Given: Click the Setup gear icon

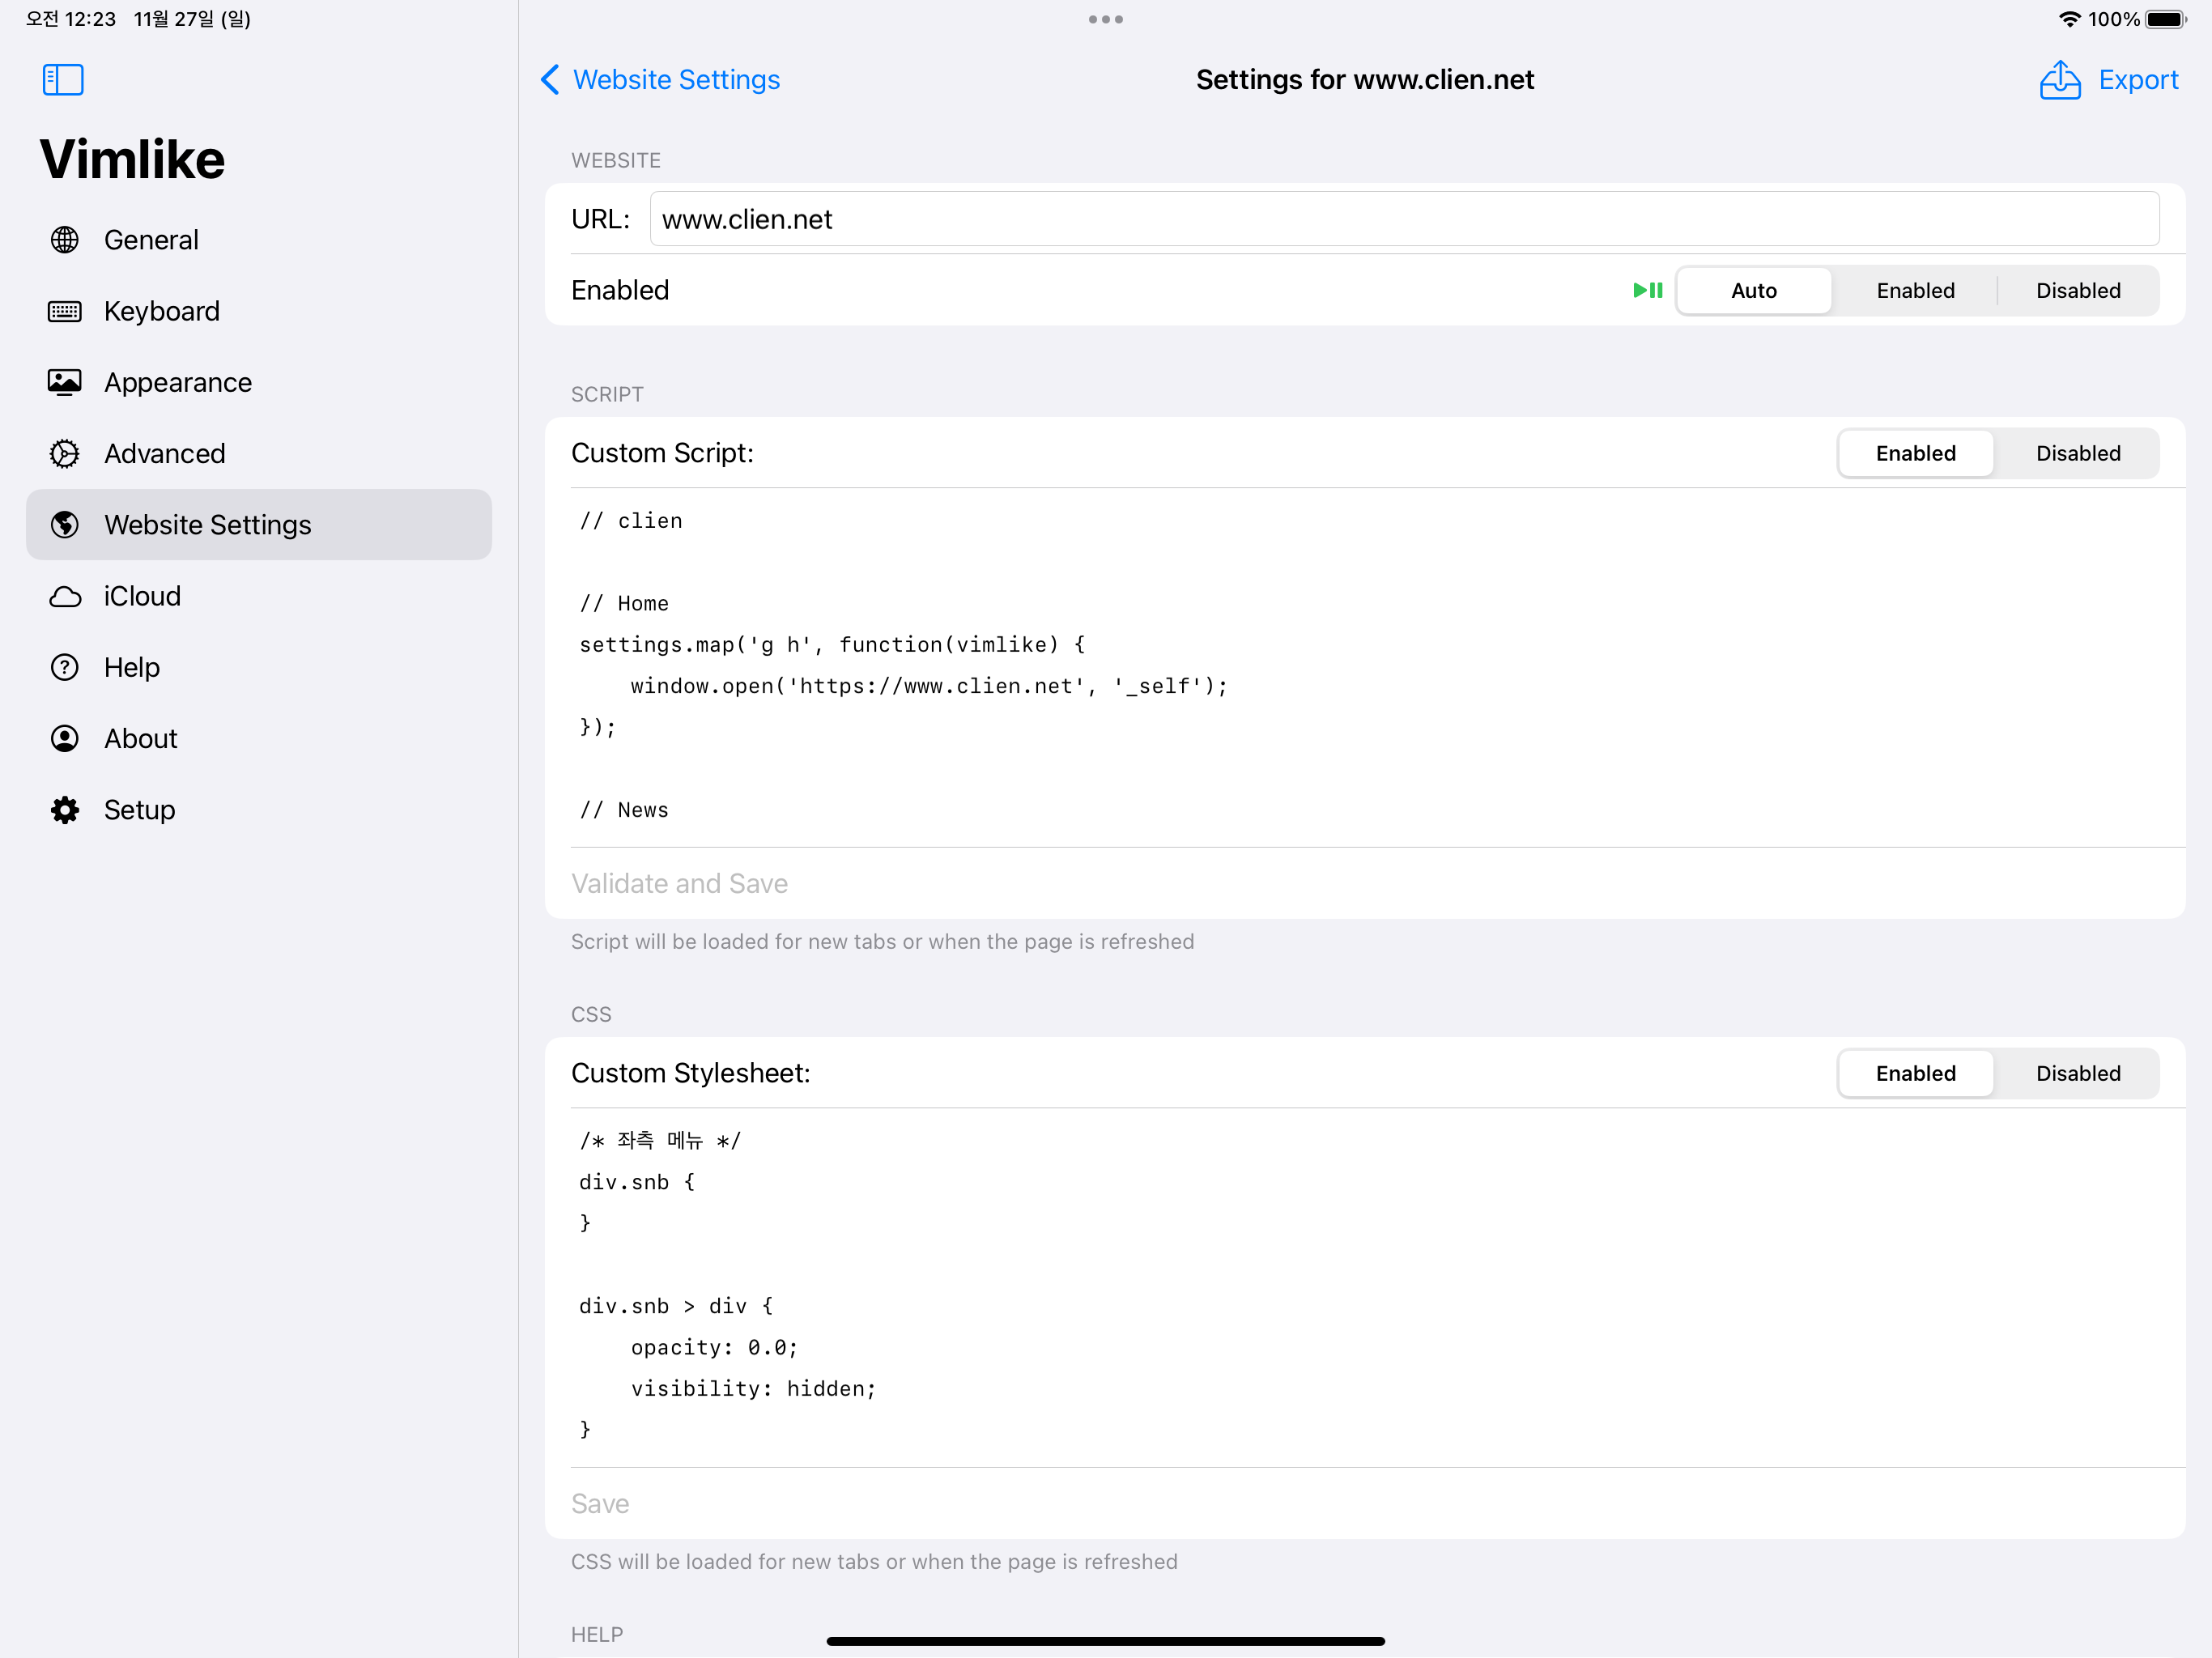Looking at the screenshot, I should coord(65,809).
